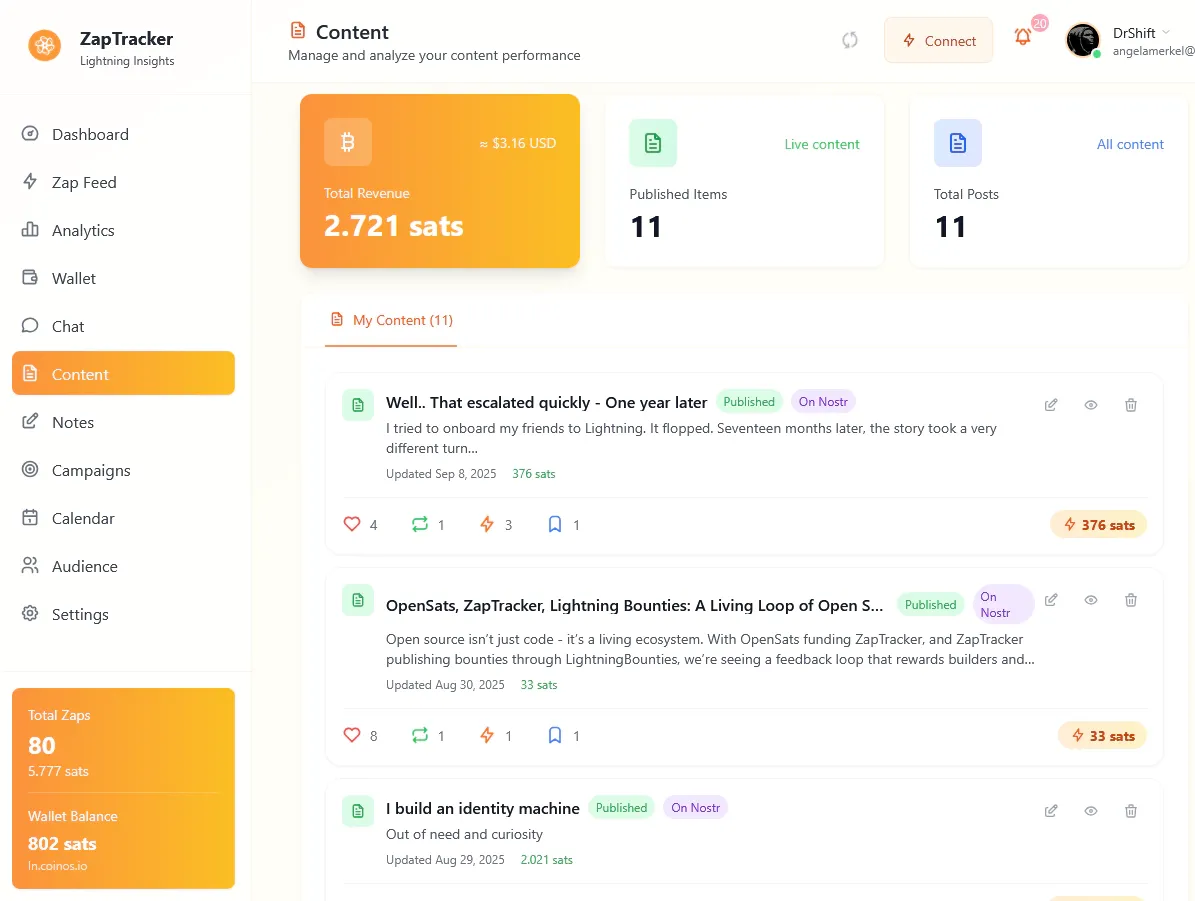Click the Wallet Balance 802 sats value
The image size is (1195, 901).
coord(62,844)
